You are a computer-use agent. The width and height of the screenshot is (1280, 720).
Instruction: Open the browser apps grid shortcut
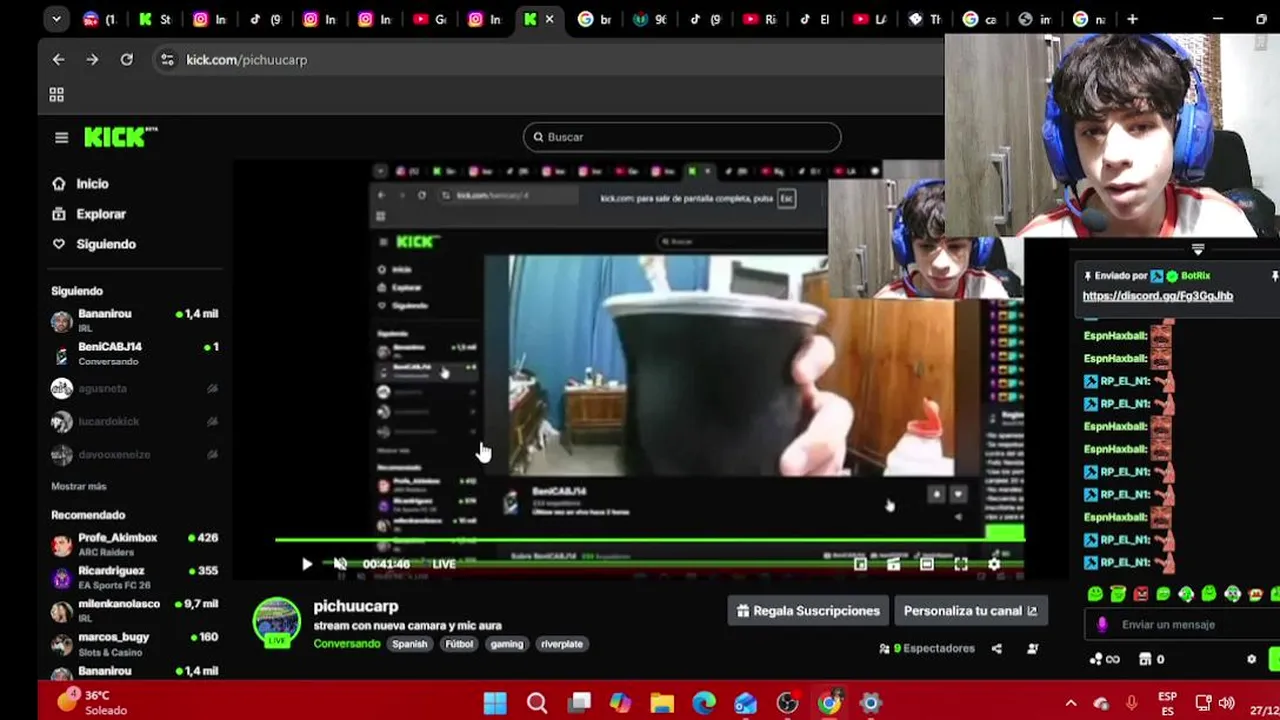57,95
